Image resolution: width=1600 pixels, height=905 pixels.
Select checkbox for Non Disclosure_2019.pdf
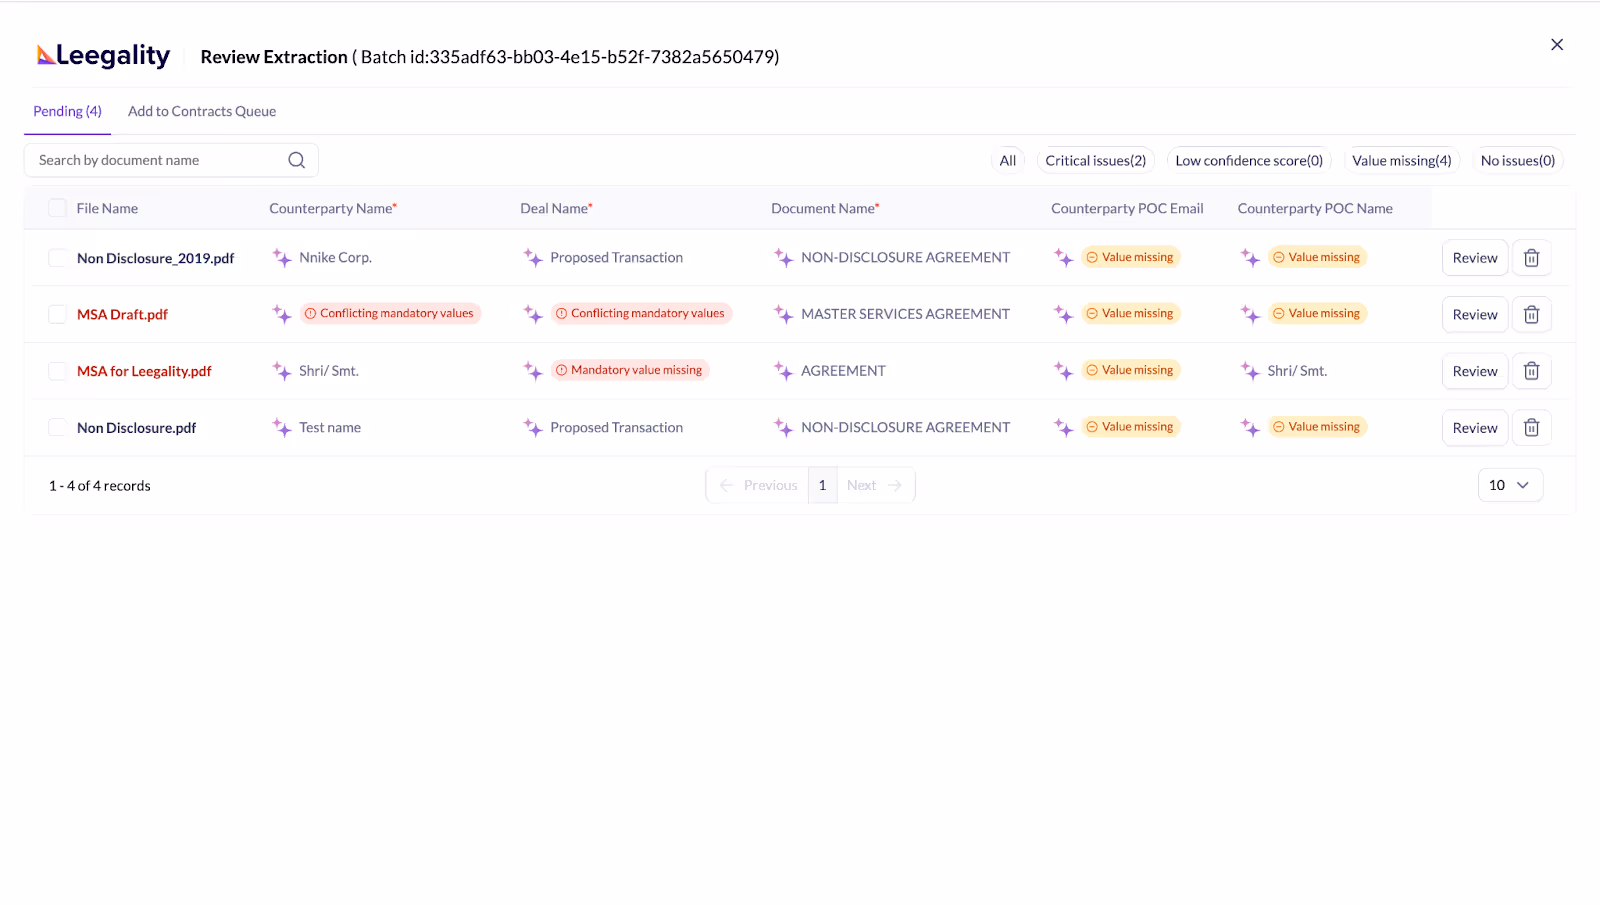pos(58,258)
